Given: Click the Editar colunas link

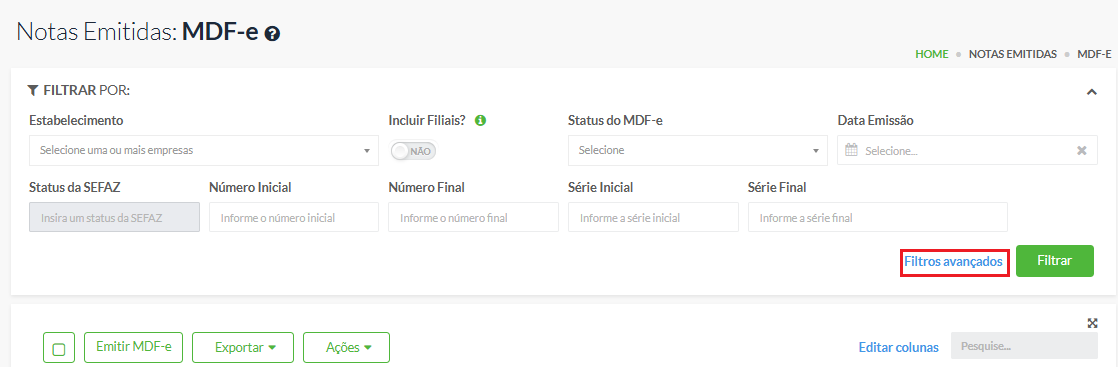Looking at the screenshot, I should (x=898, y=348).
